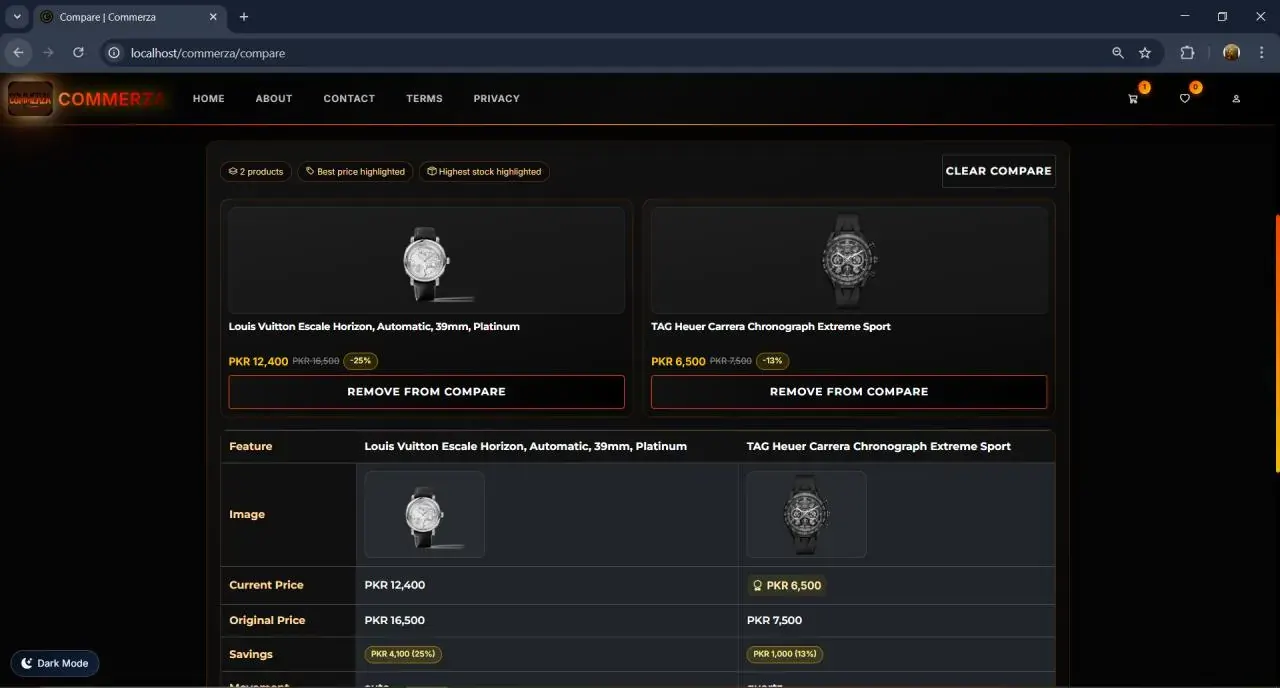Open the wishlist heart icon
Screen dimensions: 1280x688
[x=1185, y=99]
